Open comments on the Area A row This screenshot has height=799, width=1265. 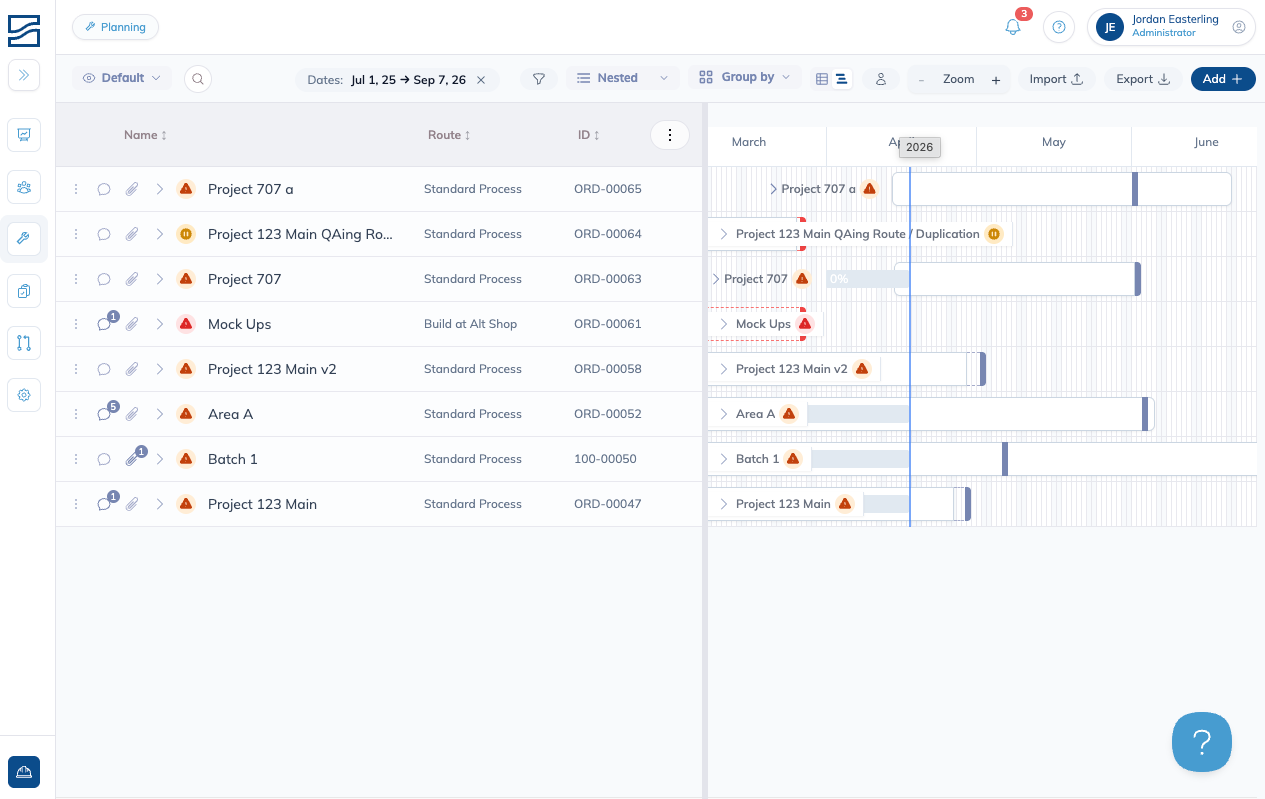click(104, 414)
